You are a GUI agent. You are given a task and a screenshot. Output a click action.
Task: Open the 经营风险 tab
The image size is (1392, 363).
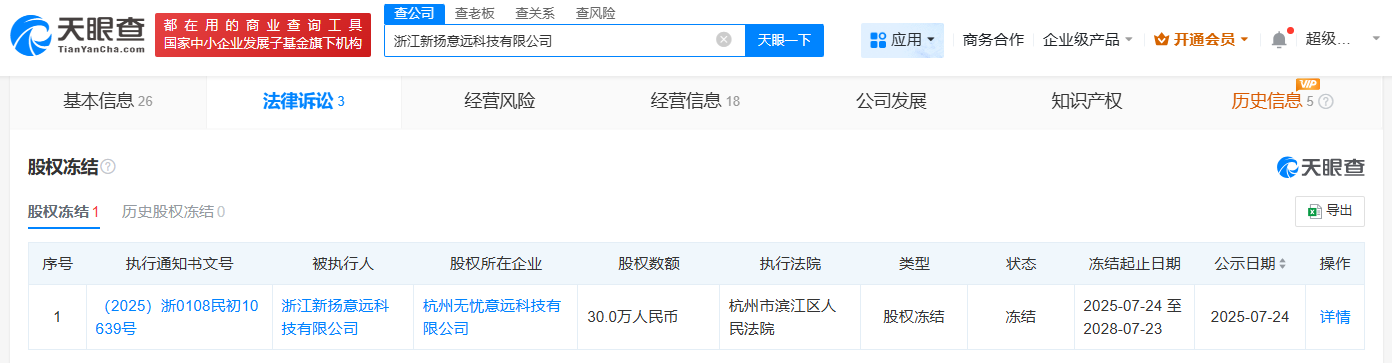[499, 101]
